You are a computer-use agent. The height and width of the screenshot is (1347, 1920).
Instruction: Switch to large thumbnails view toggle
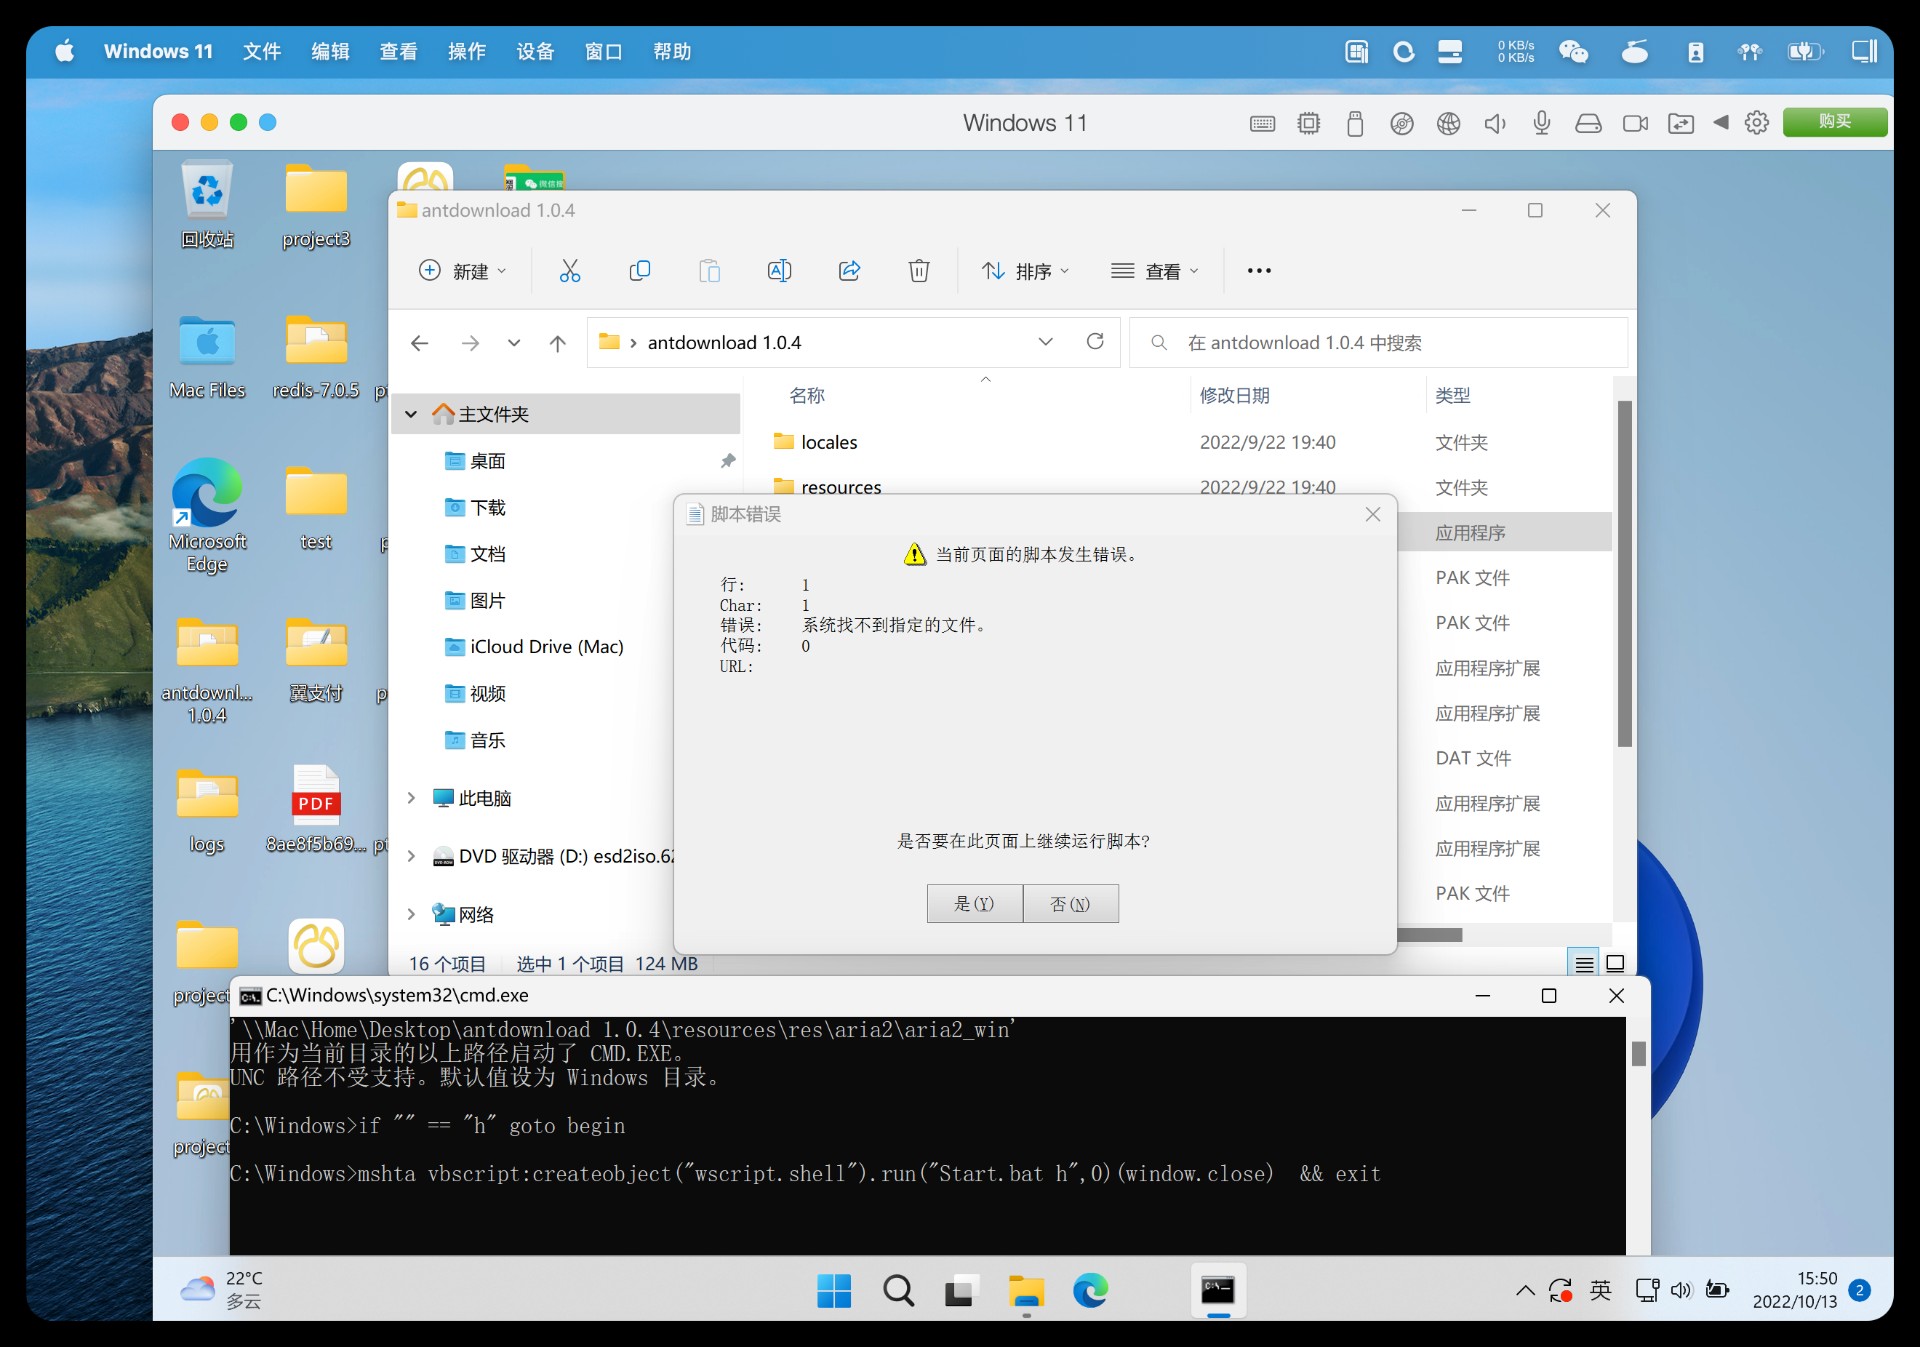click(1615, 964)
